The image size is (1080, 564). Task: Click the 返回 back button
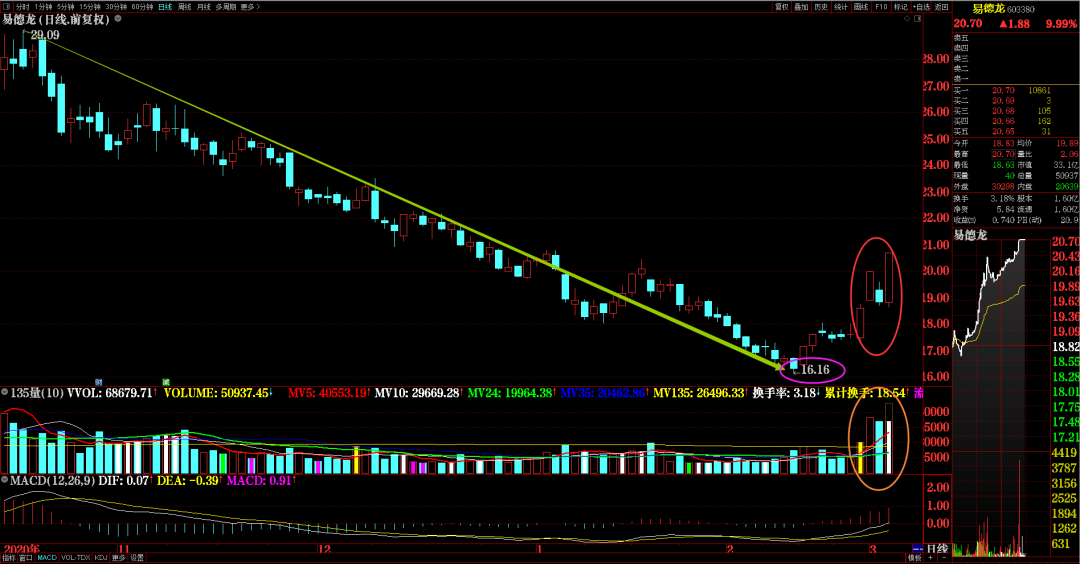pyautogui.click(x=942, y=6)
